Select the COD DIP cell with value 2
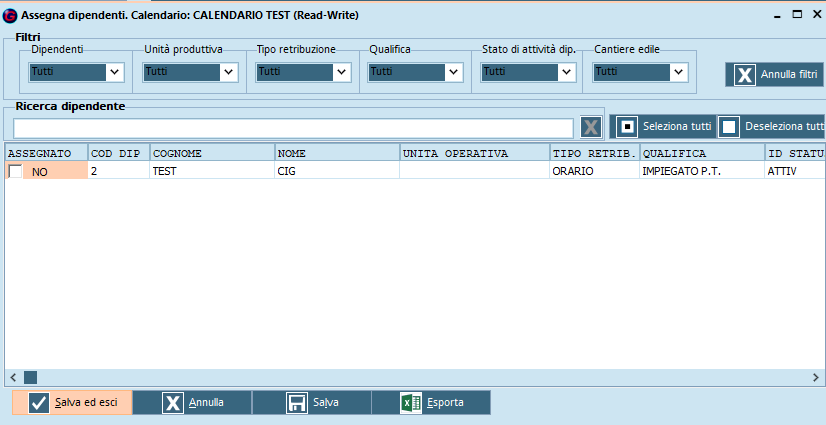The width and height of the screenshot is (826, 425). [x=119, y=171]
